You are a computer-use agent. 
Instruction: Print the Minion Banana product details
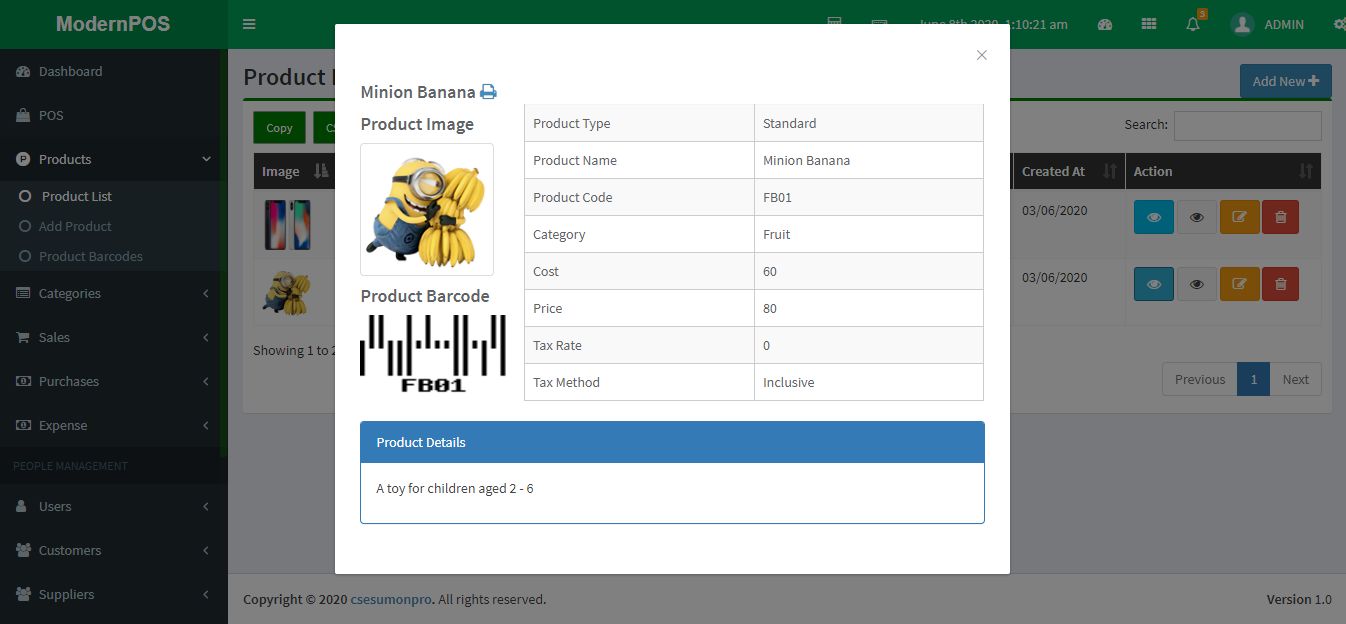[488, 92]
